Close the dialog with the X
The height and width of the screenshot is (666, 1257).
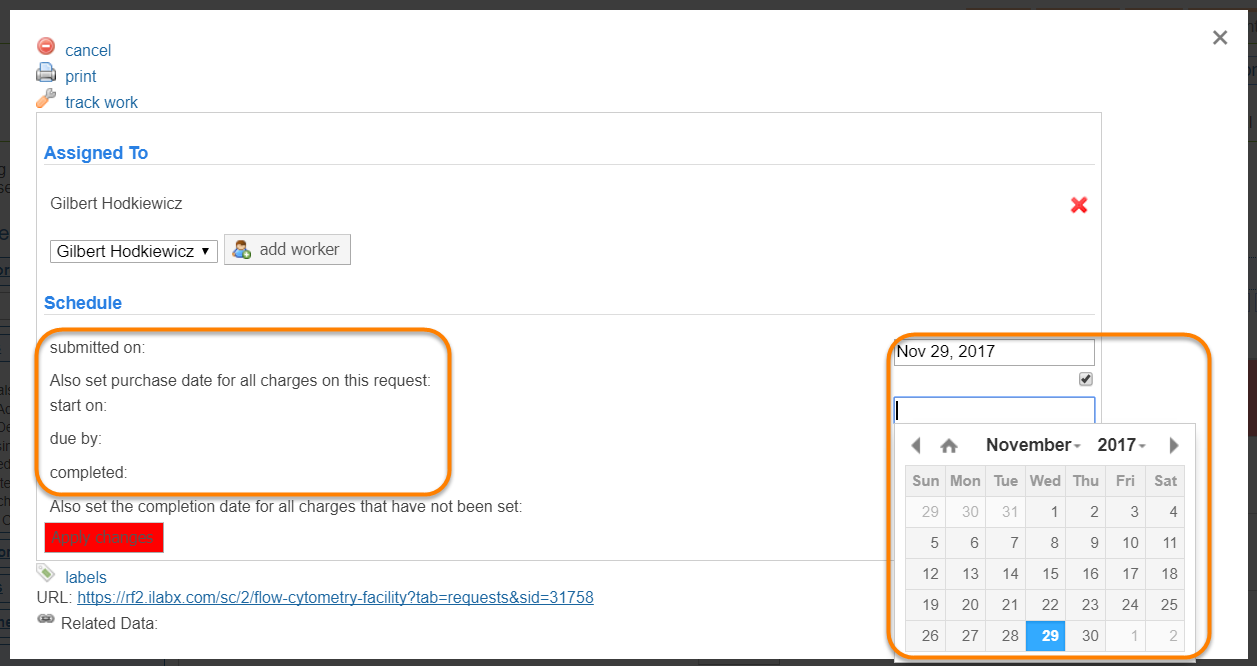coord(1219,38)
